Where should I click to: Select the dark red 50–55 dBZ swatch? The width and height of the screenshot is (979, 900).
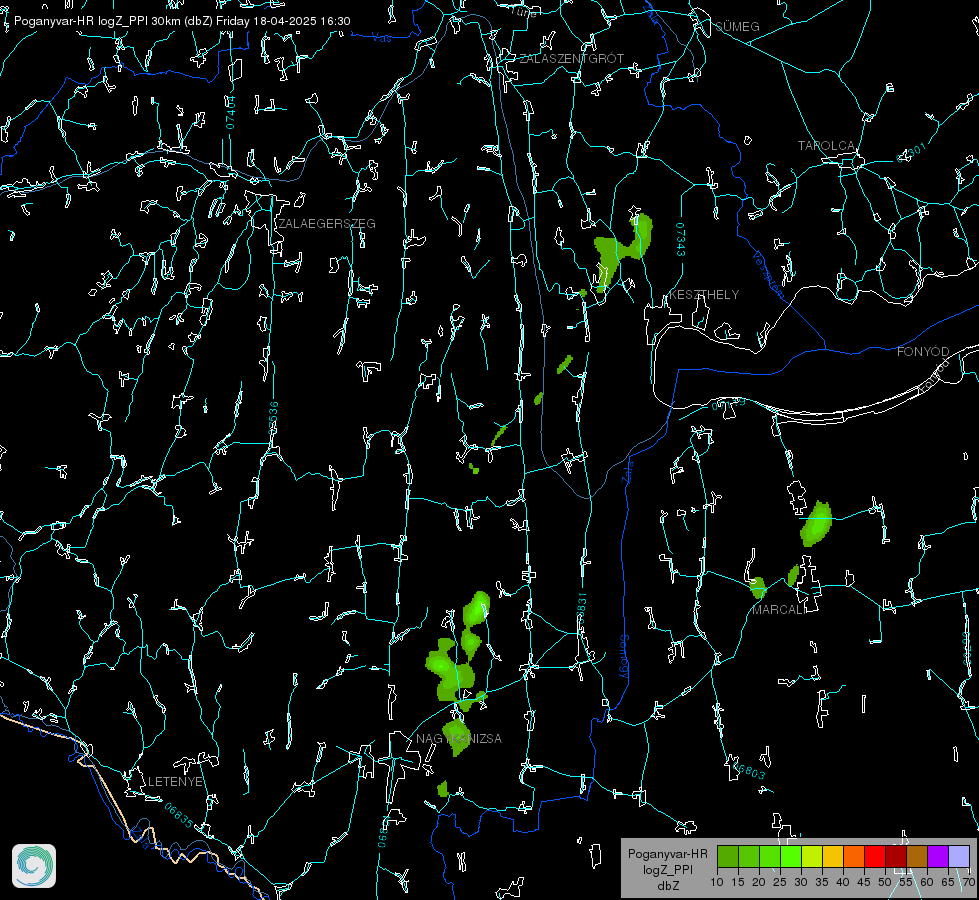896,856
